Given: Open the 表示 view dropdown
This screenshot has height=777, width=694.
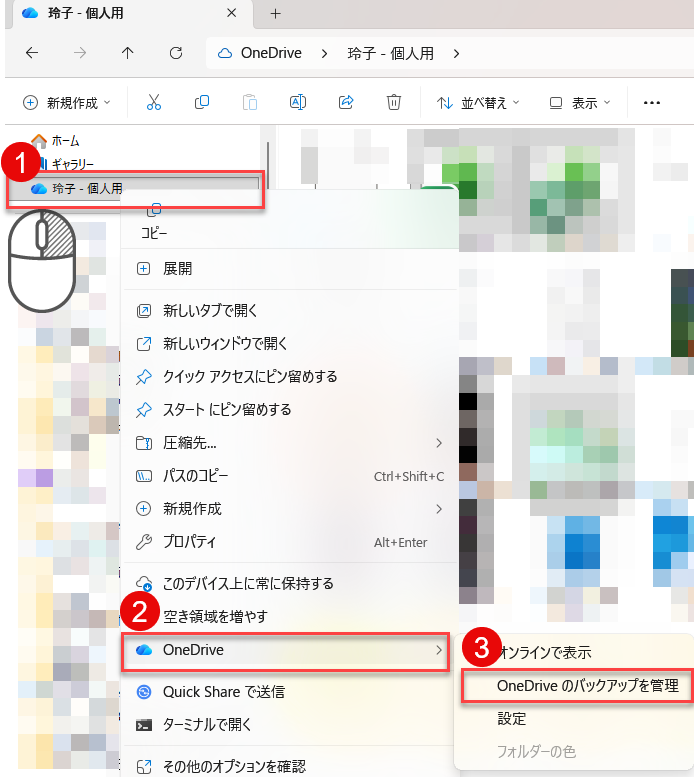Looking at the screenshot, I should click(580, 102).
